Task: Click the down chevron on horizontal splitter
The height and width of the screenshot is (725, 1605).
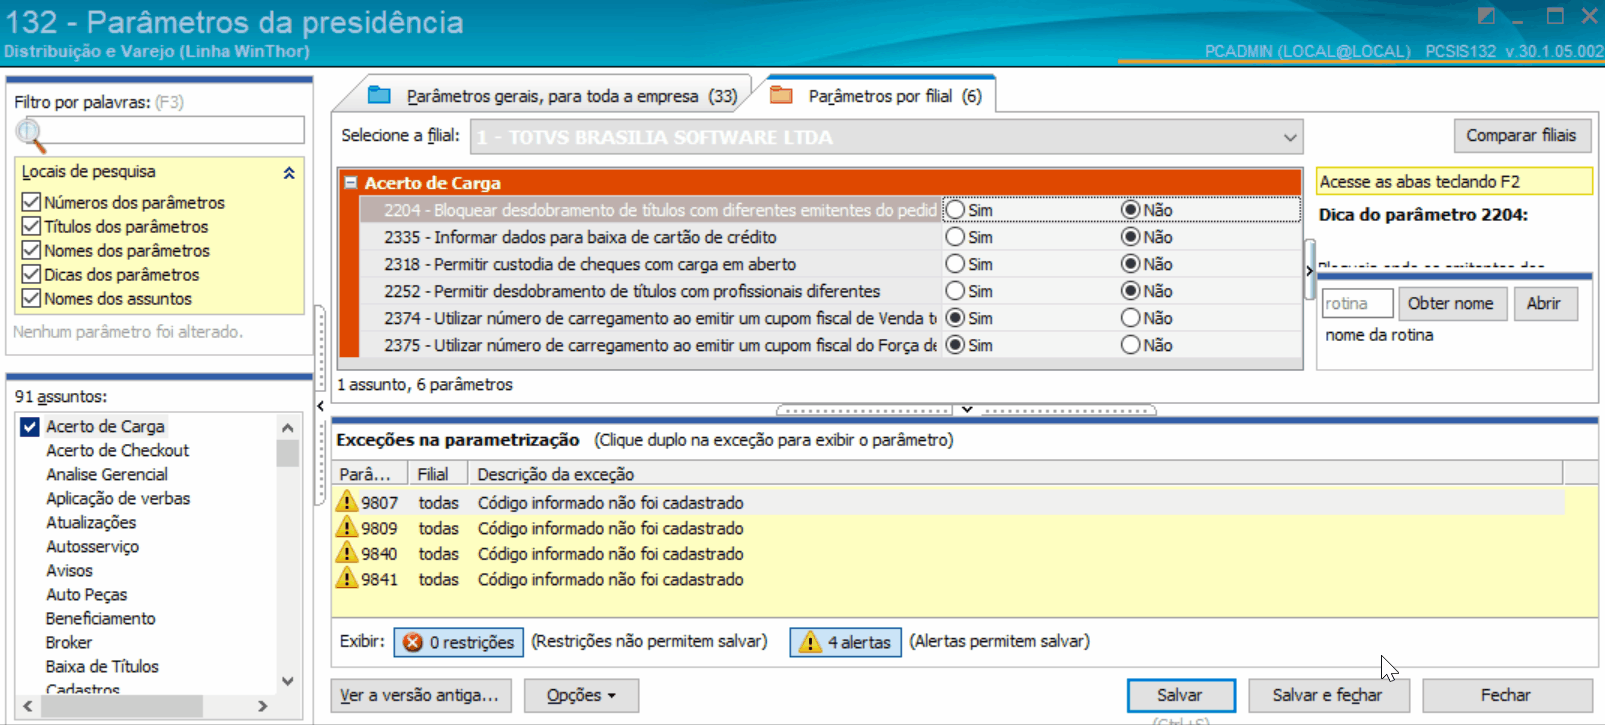Action: 967,409
